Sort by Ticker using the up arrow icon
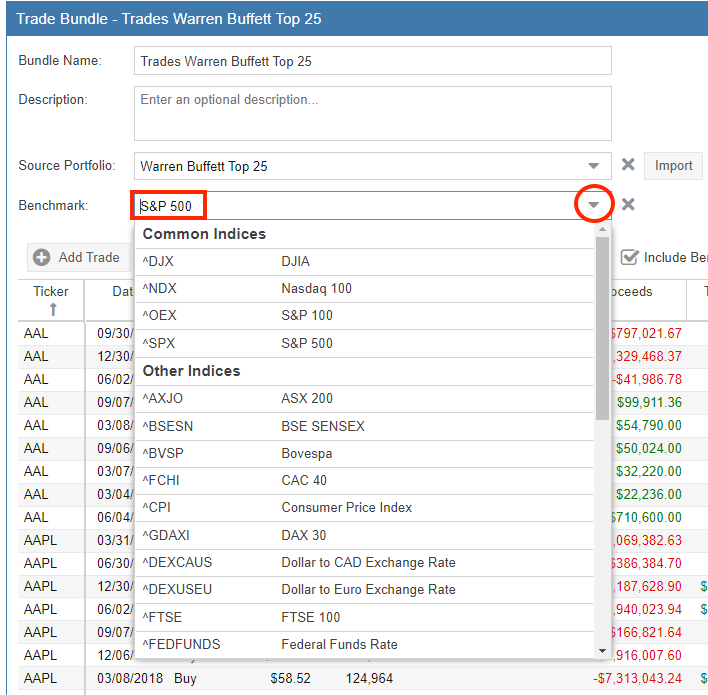The image size is (708, 695). click(53, 309)
